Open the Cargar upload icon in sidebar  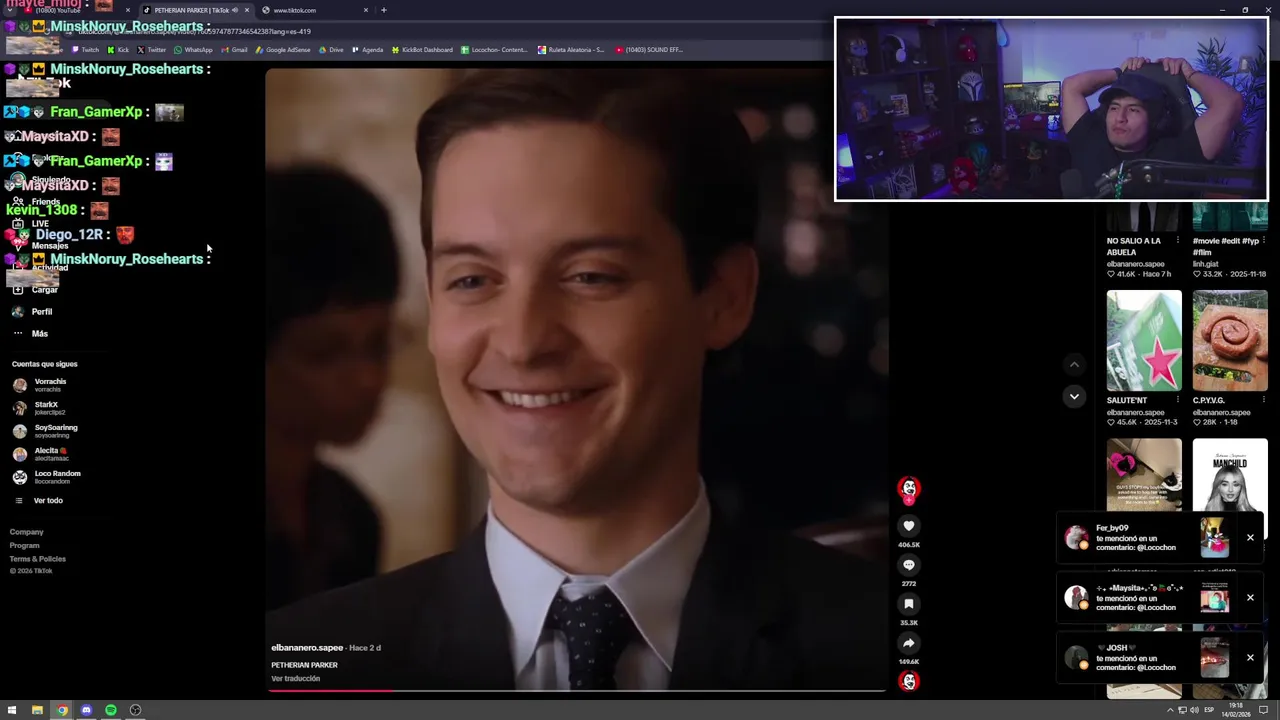[x=18, y=290]
